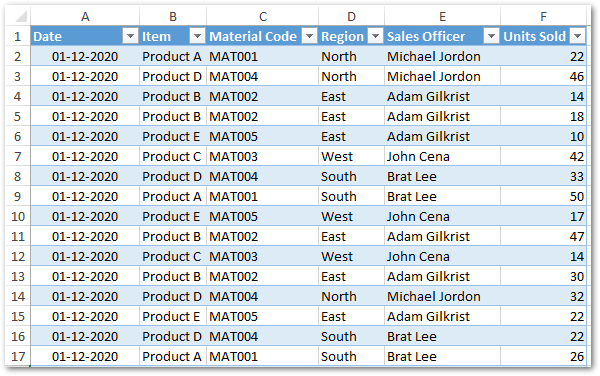Select MAT002 in row 13
This screenshot has width=600, height=376.
262,277
